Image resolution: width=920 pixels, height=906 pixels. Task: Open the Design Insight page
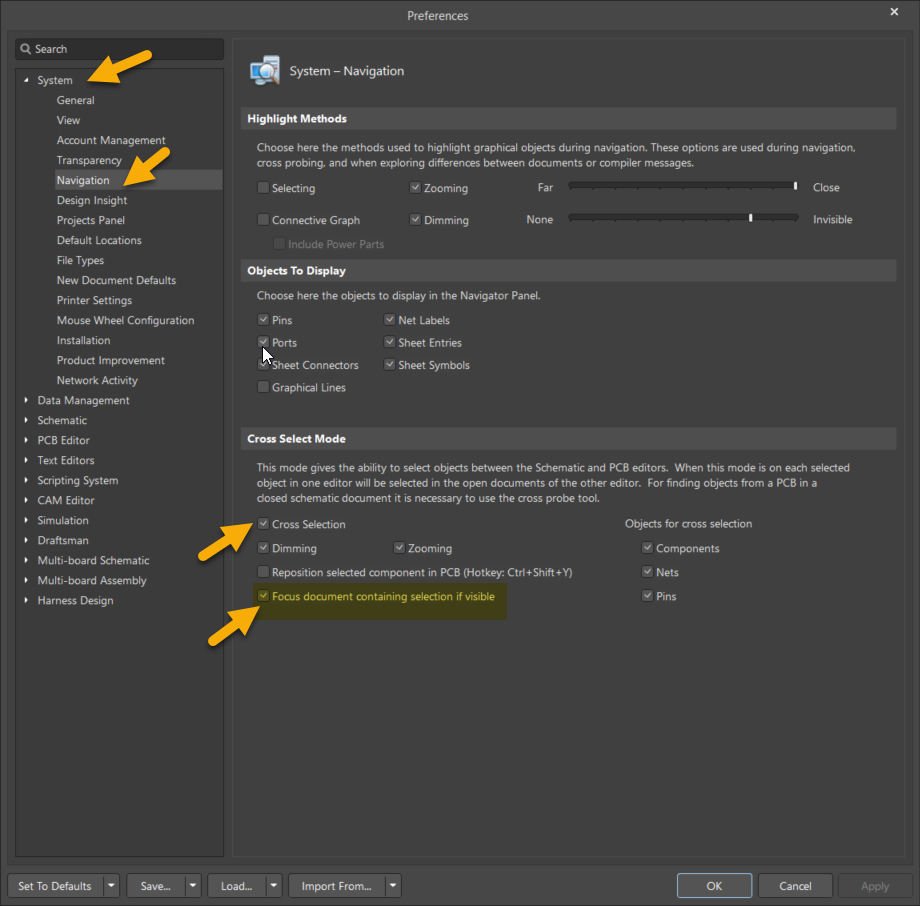92,200
